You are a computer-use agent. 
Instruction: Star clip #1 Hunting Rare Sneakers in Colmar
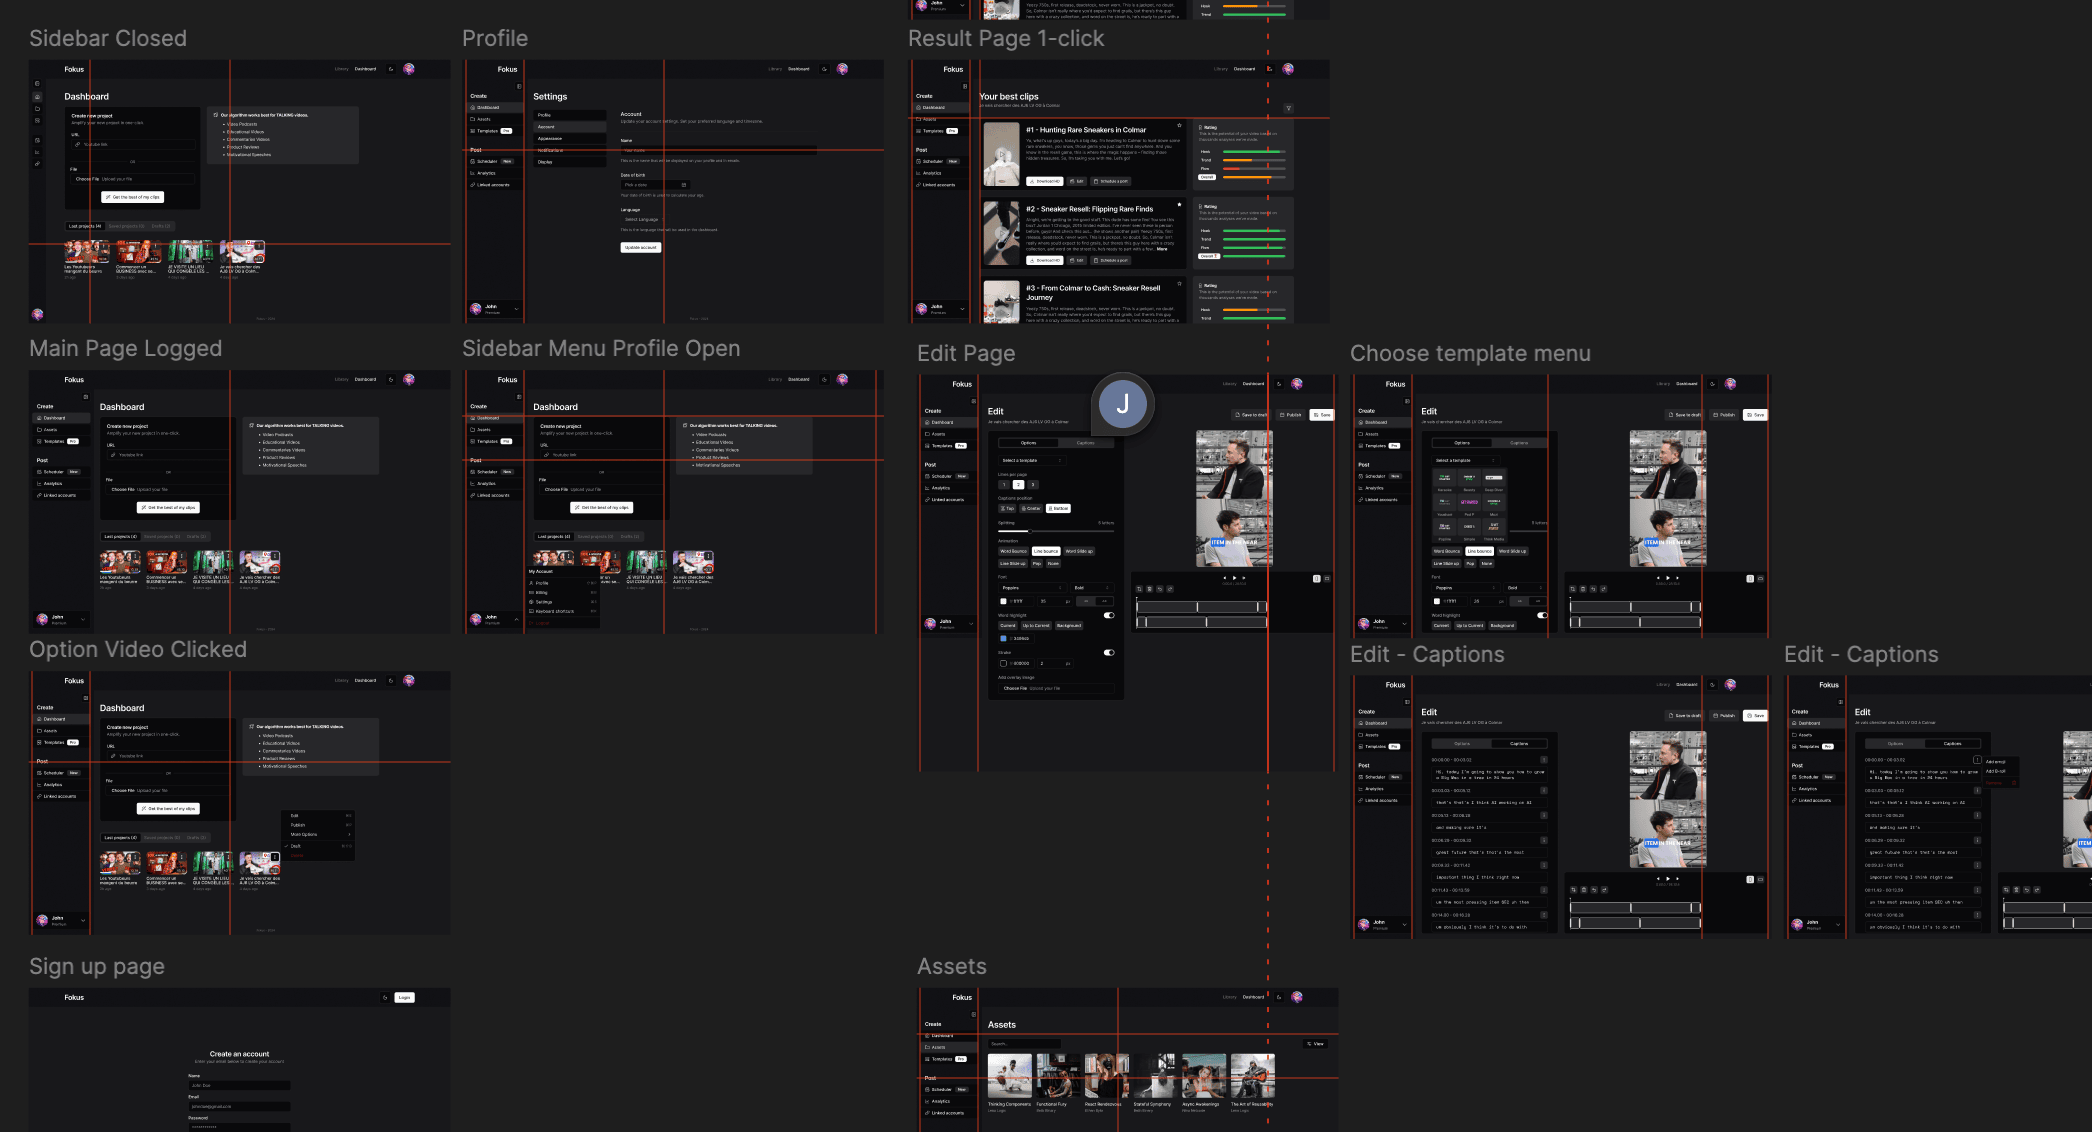(1180, 125)
